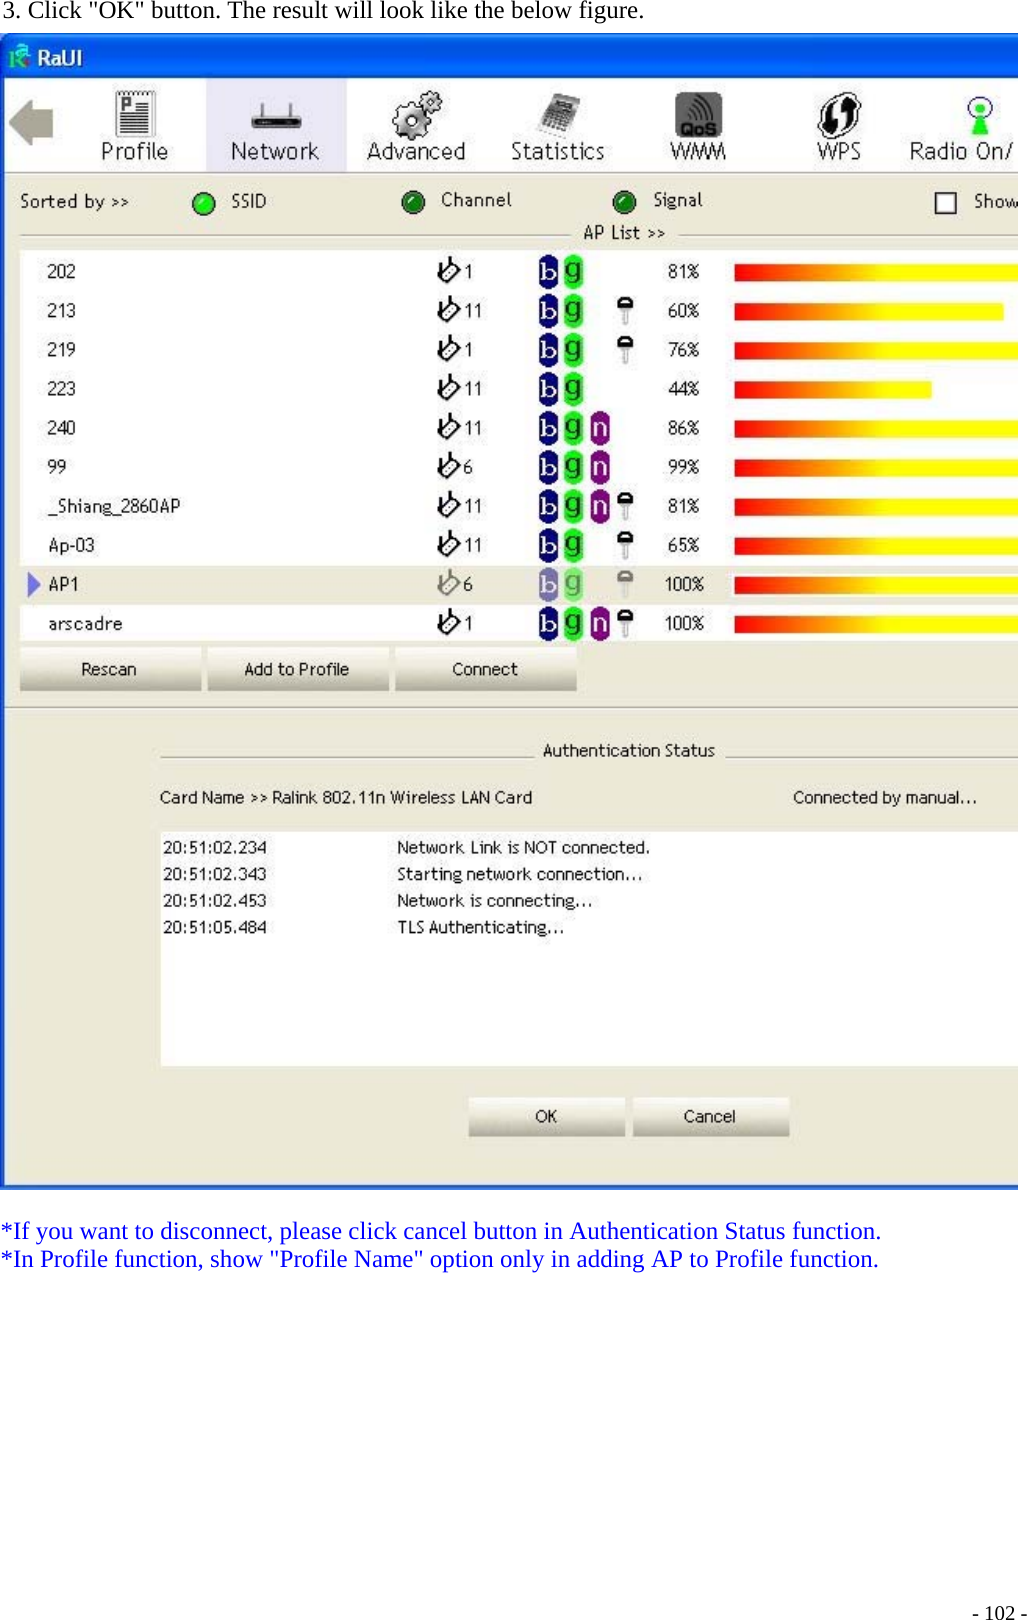1027x1620 pixels.
Task: Open the WPS icon
Action: click(838, 114)
